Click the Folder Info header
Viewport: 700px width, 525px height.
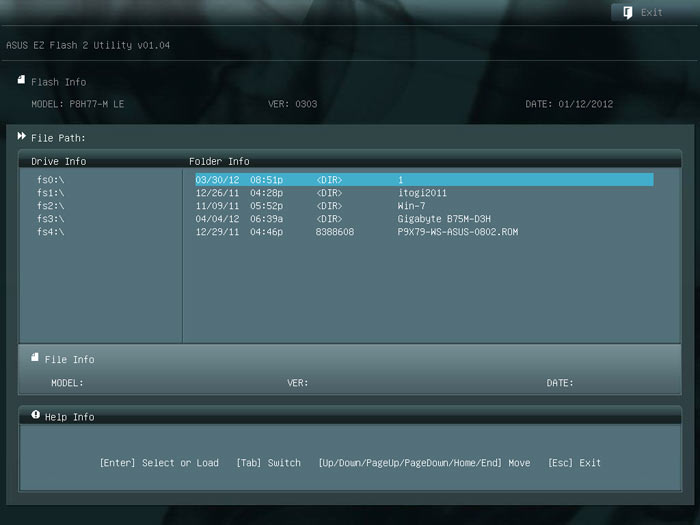pyautogui.click(x=219, y=161)
